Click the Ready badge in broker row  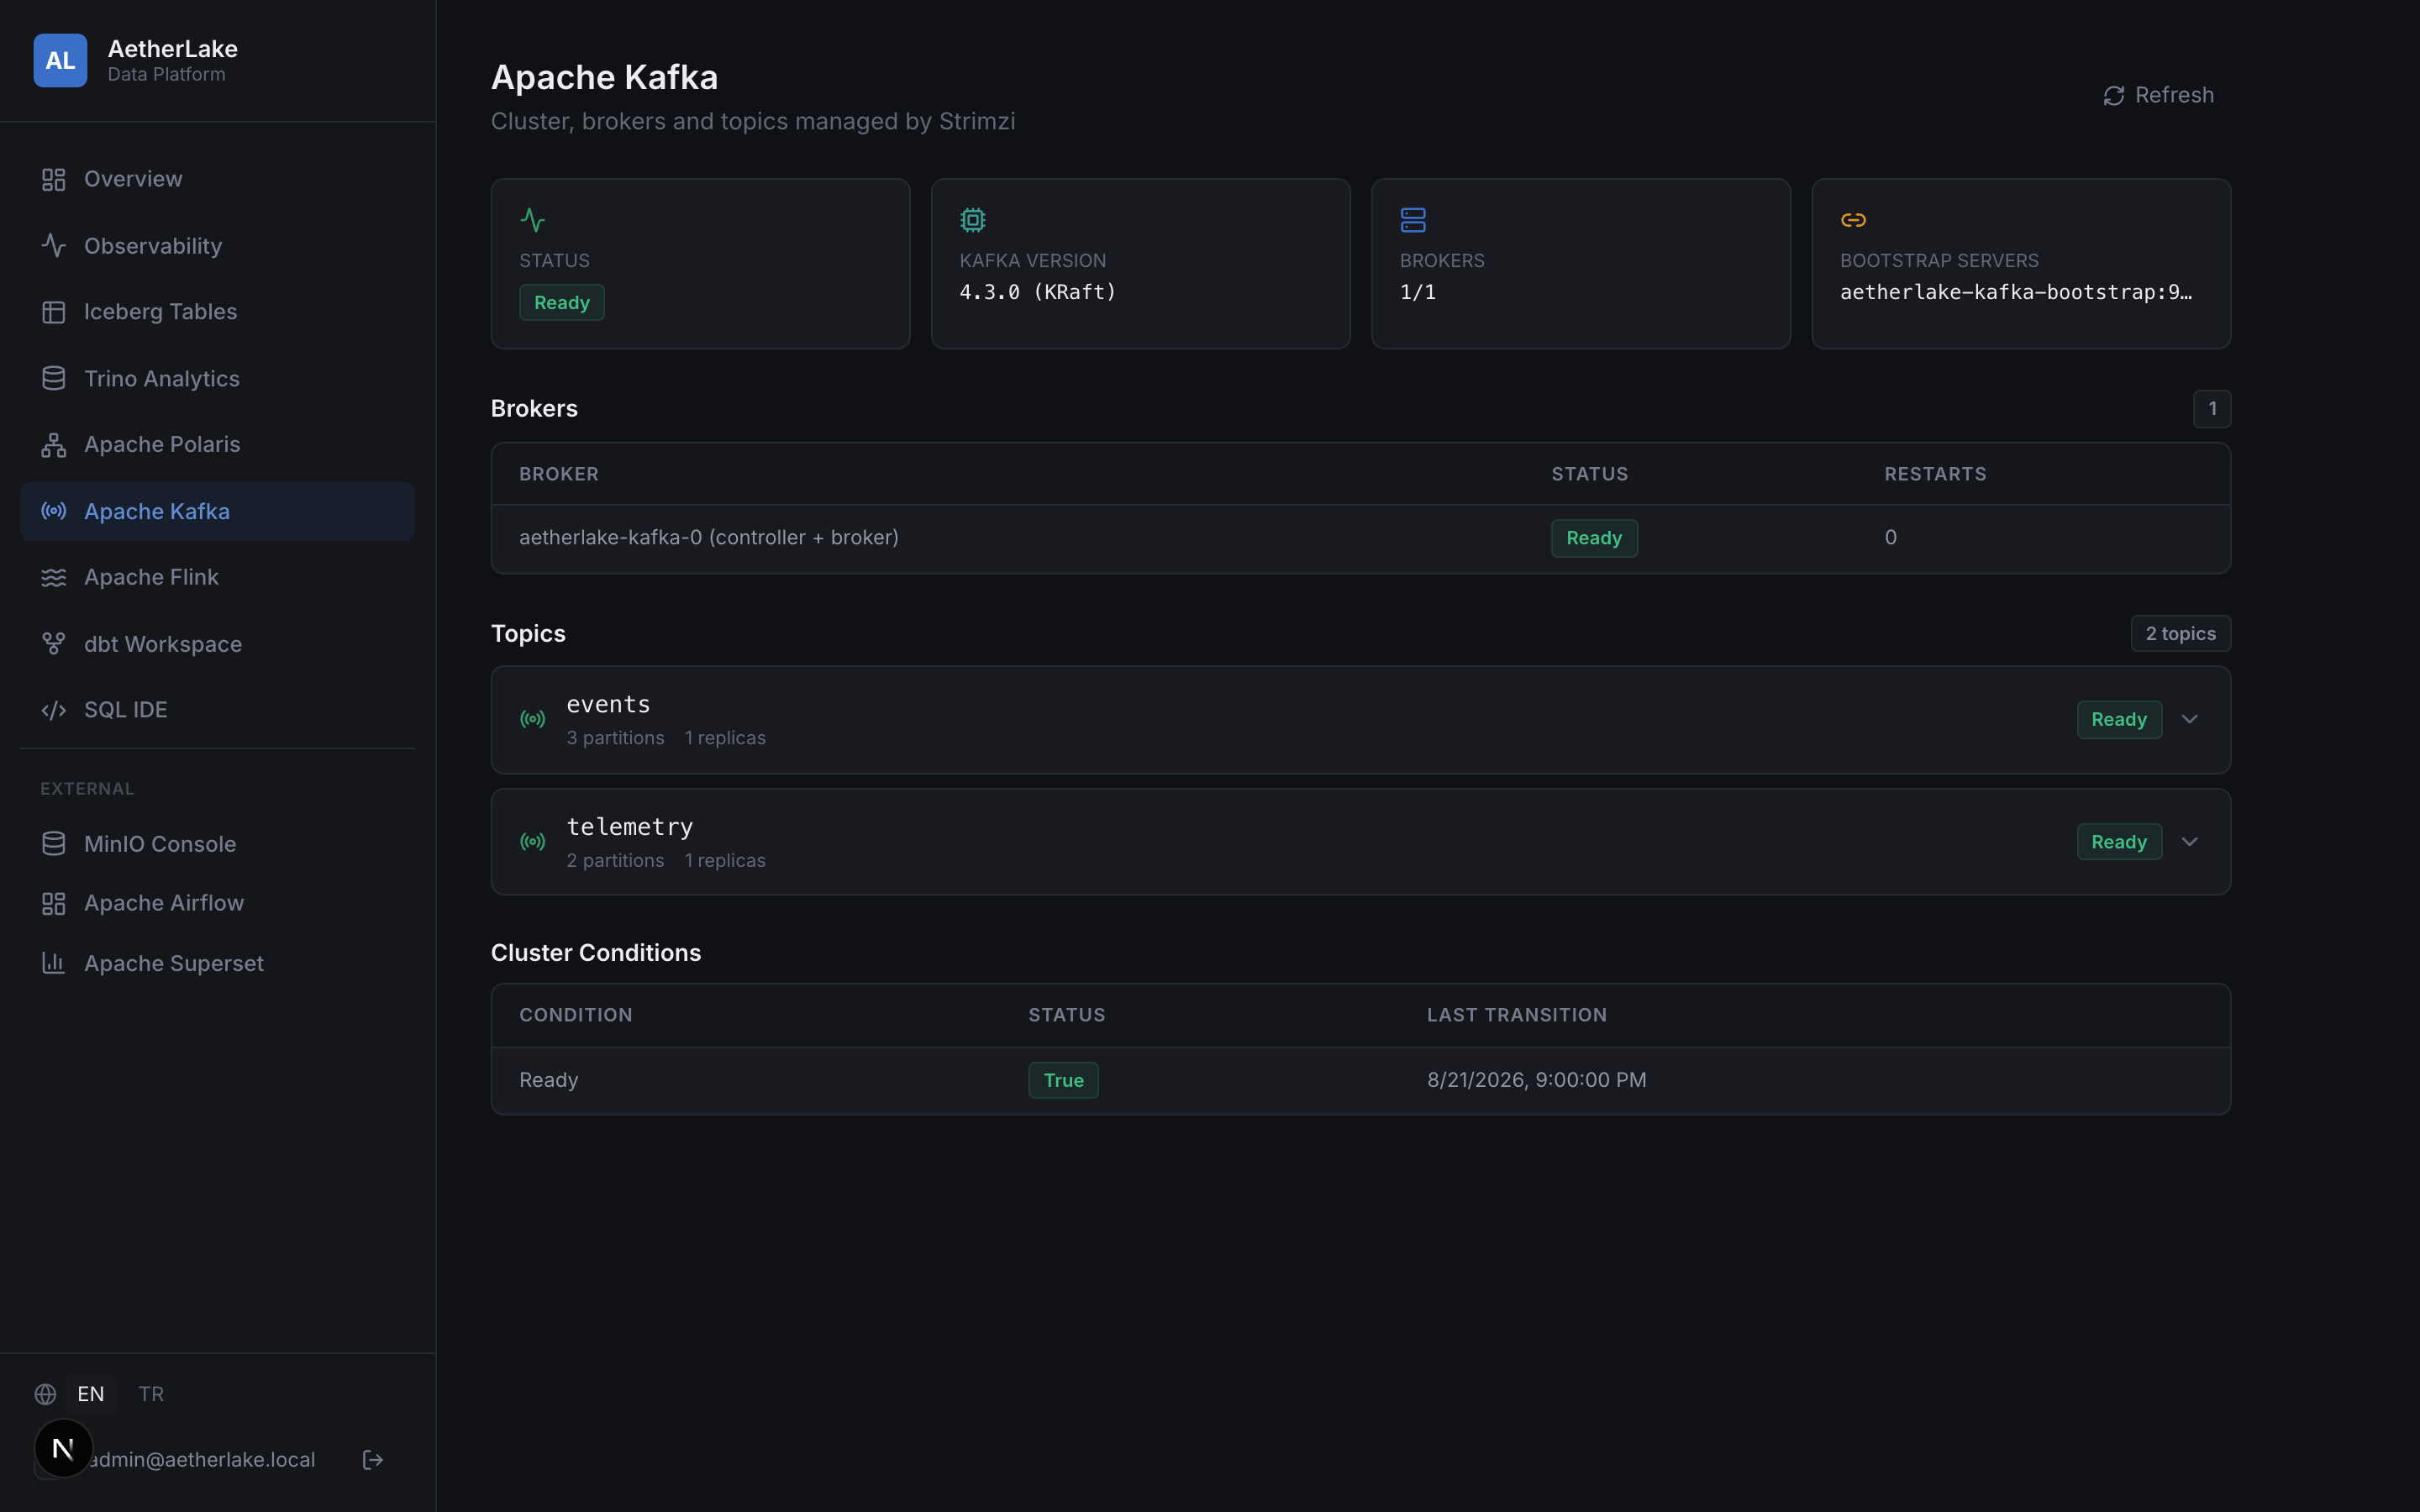click(x=1594, y=538)
